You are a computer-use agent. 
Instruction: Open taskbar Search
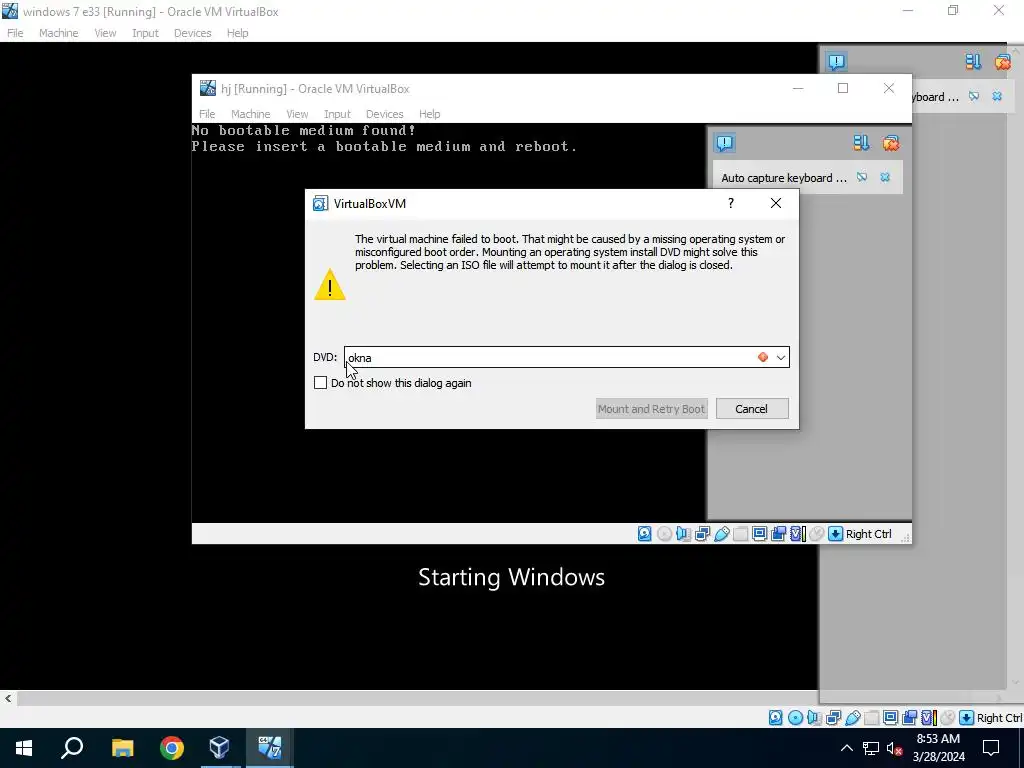point(72,748)
